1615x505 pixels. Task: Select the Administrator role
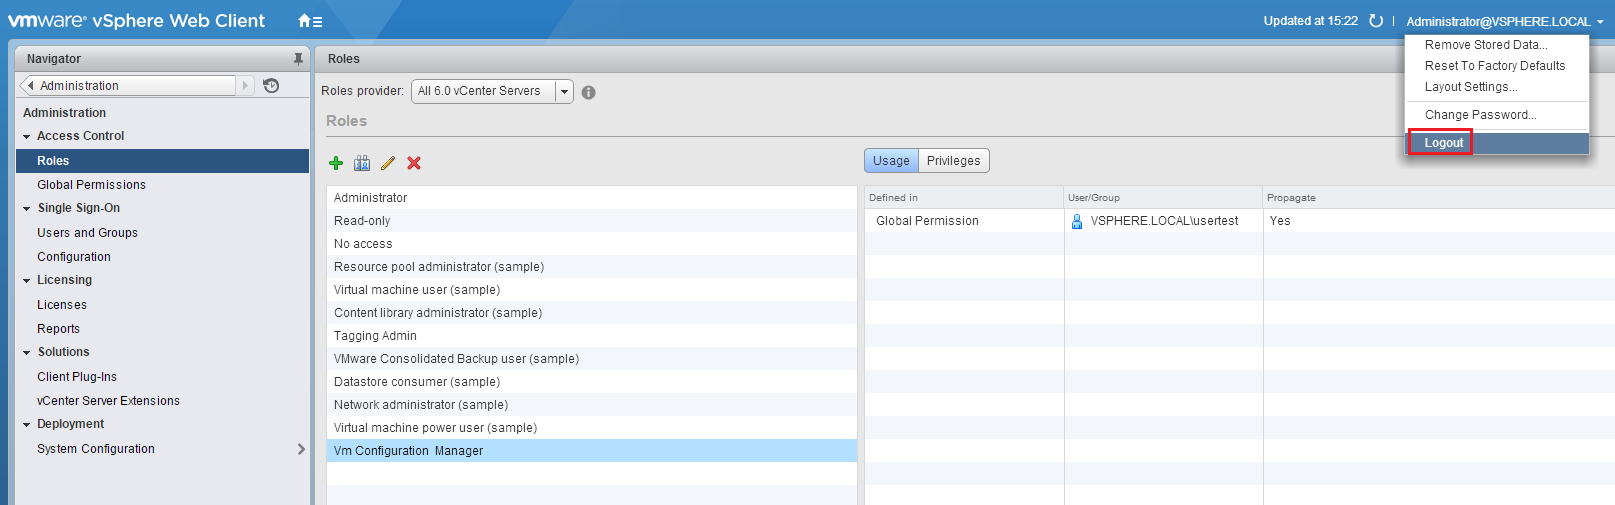[592, 198]
